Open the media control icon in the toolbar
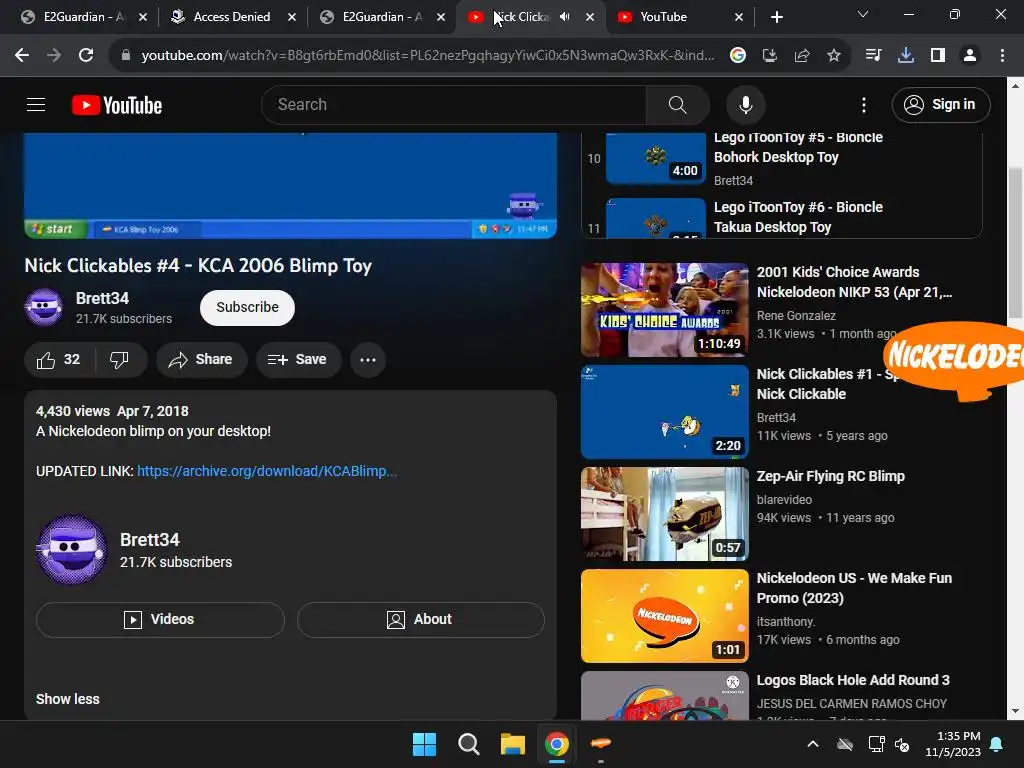Viewport: 1024px width, 768px height. click(x=873, y=56)
